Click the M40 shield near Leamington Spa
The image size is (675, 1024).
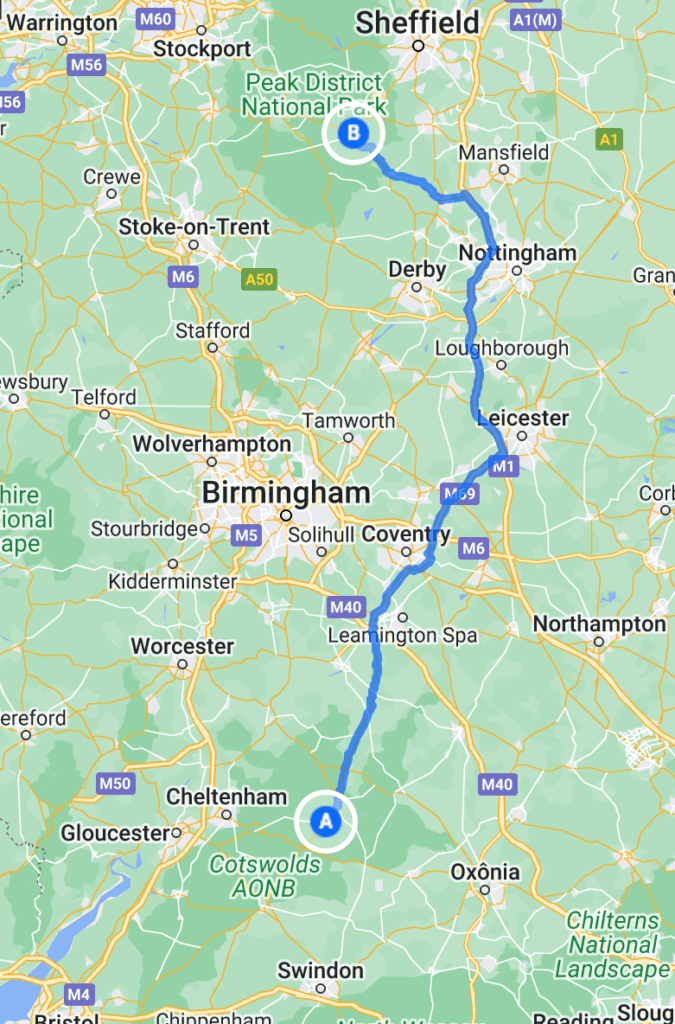point(346,607)
